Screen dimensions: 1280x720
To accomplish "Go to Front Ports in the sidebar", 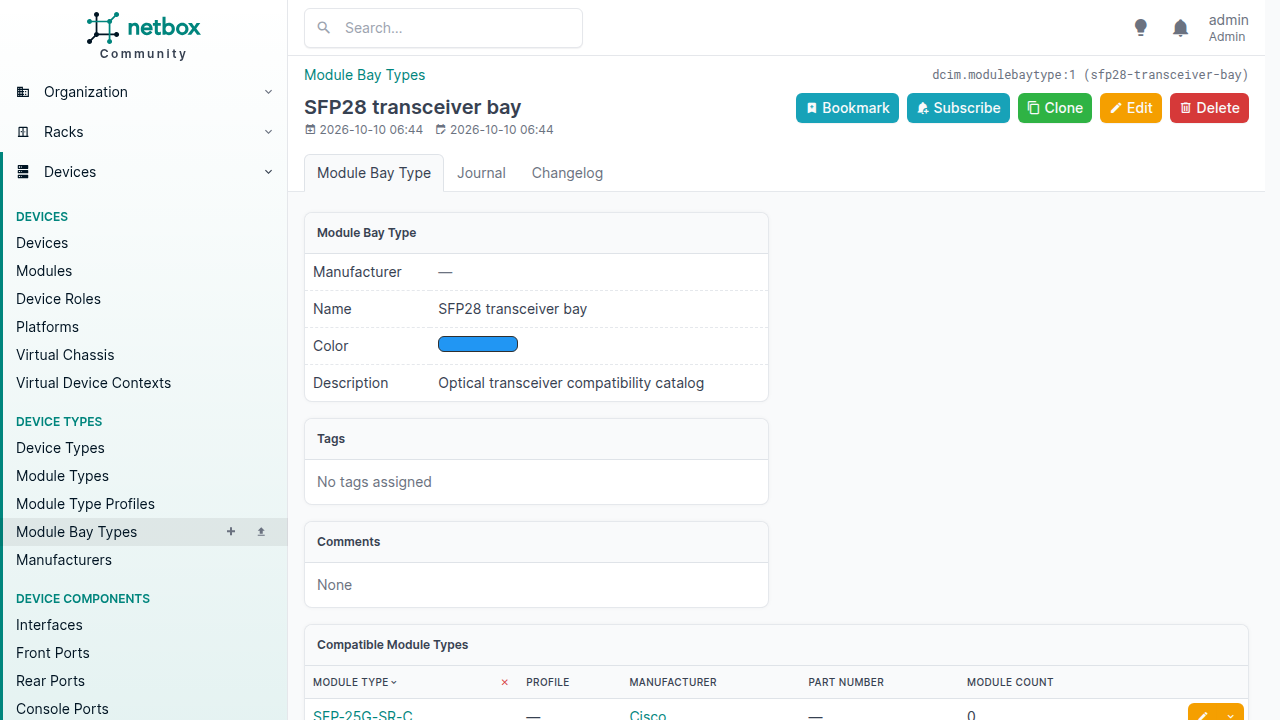I will (53, 653).
